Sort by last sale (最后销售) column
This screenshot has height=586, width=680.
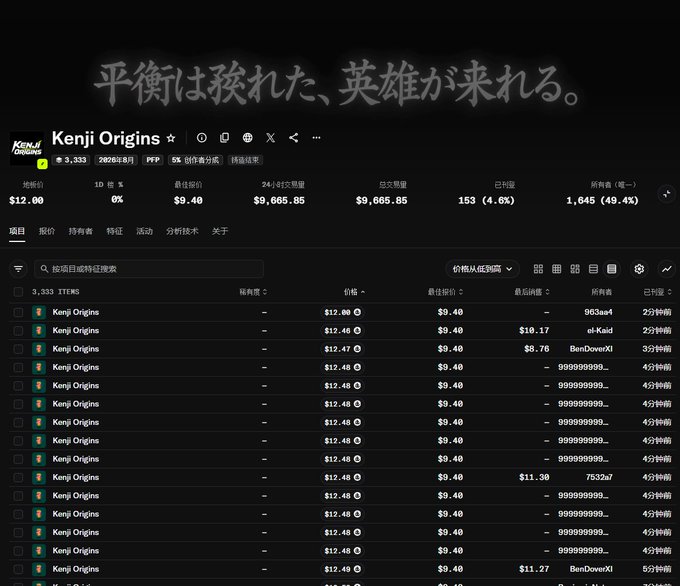click(532, 292)
